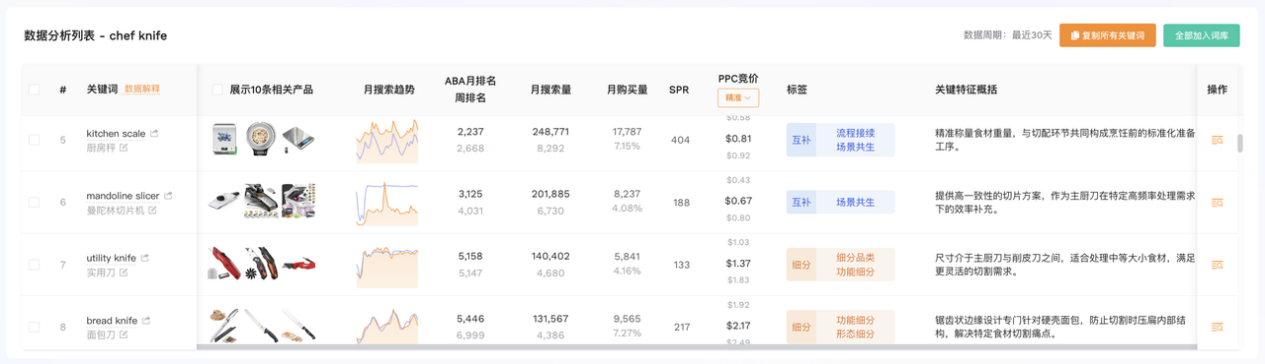Select the checkbox for row 6 mandoline slicer
Image resolution: width=1265 pixels, height=364 pixels.
34,202
